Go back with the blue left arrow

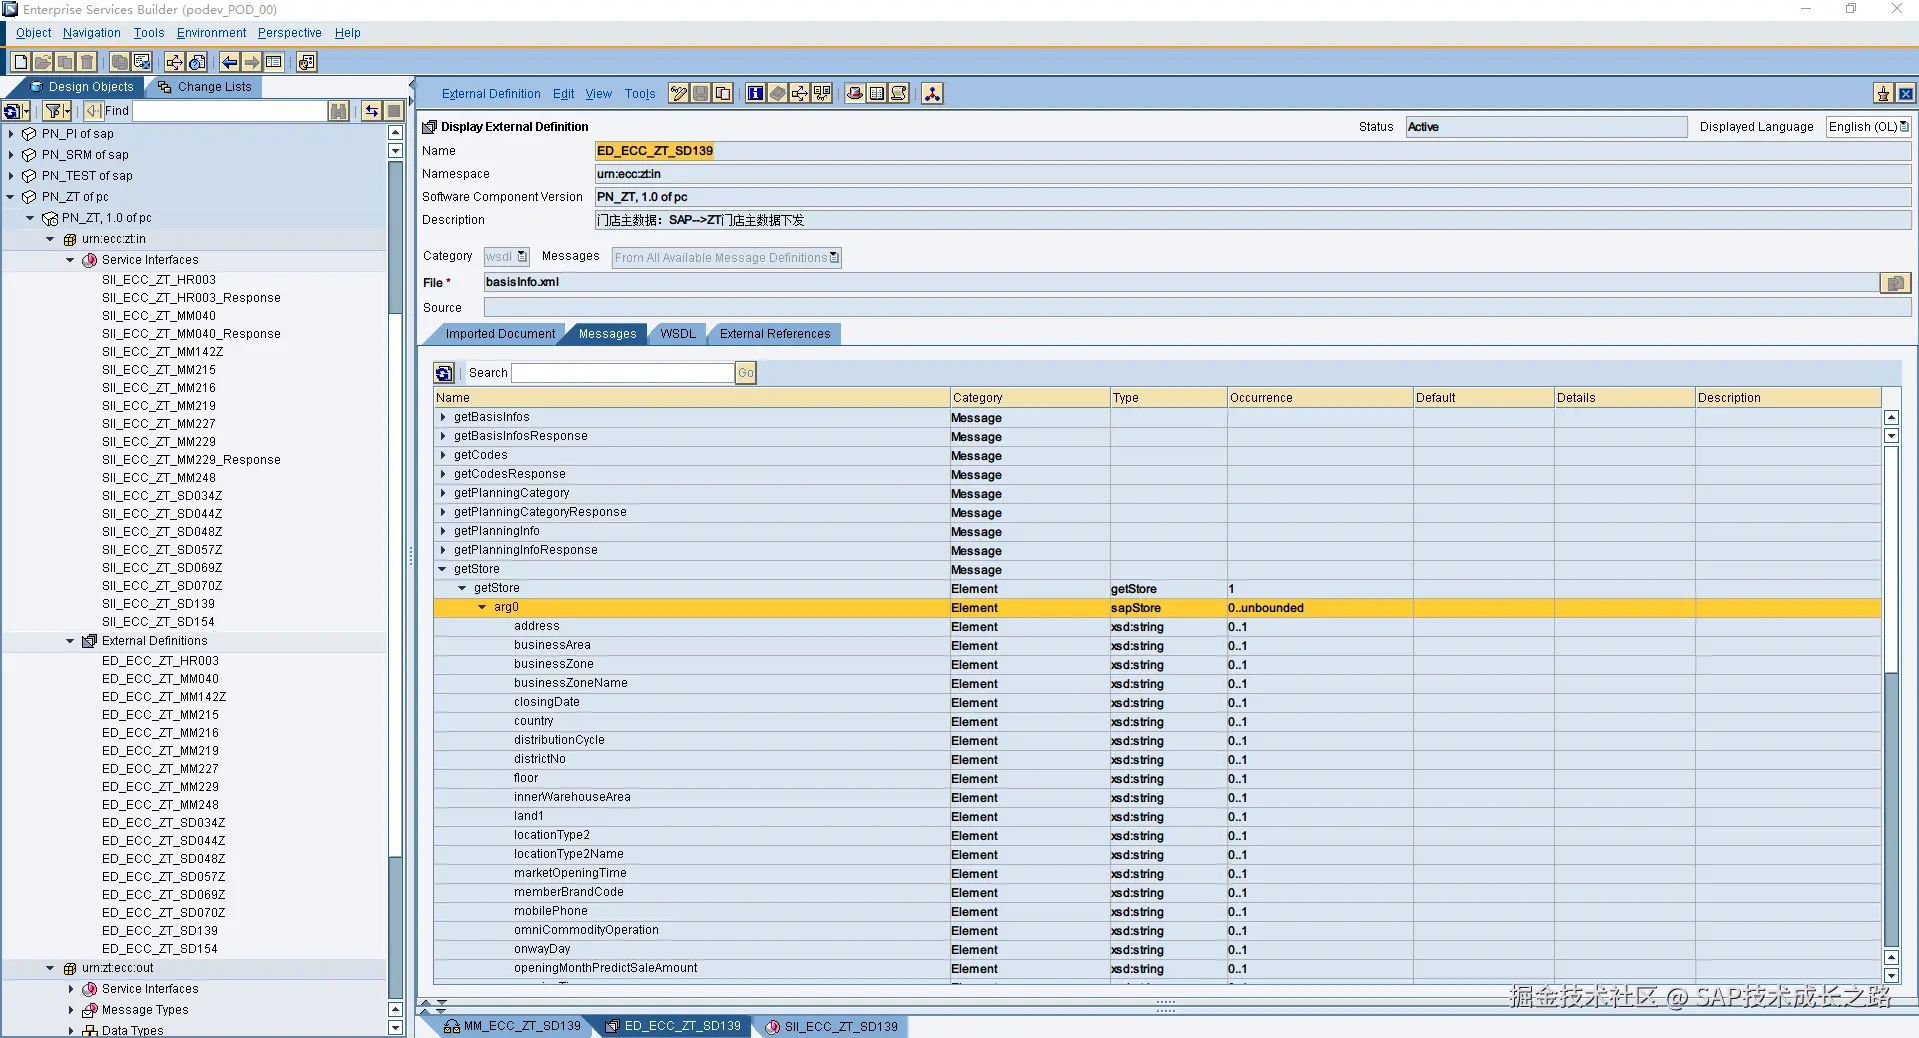click(x=230, y=62)
